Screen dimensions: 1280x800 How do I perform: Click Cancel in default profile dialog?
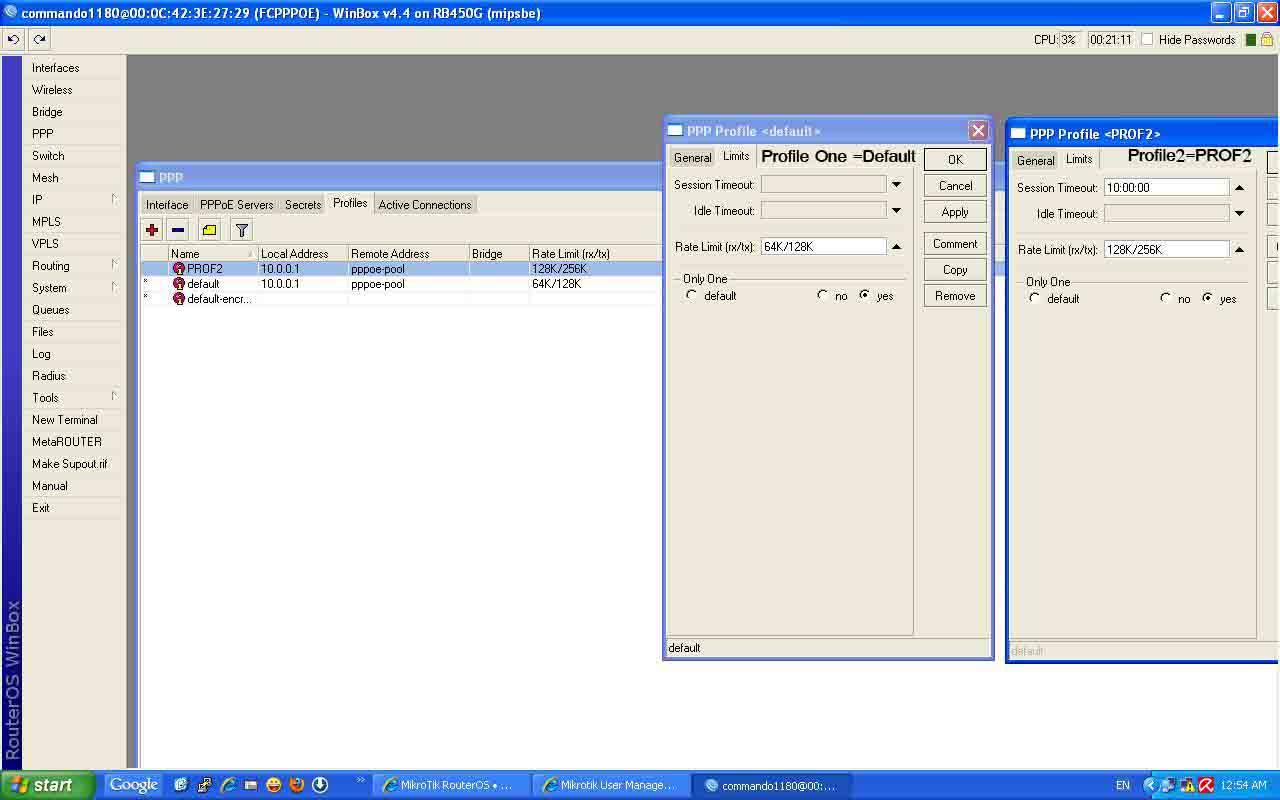tap(955, 186)
